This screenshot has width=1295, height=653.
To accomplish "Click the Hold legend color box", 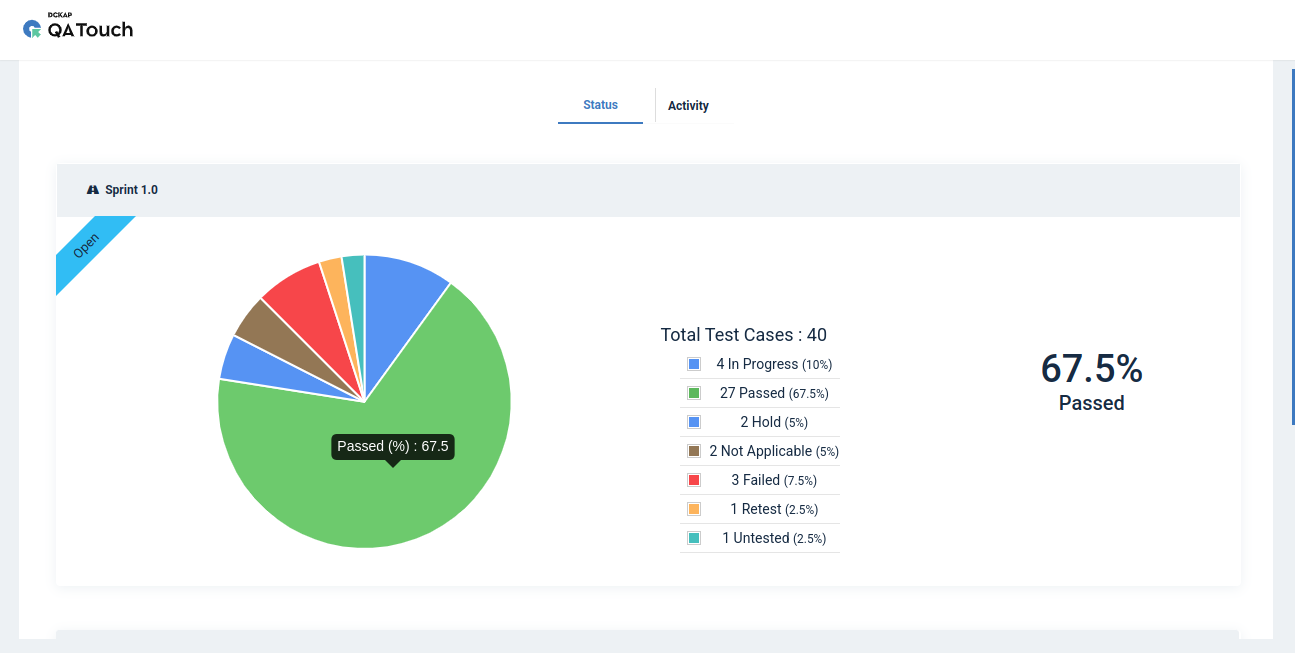I will [x=694, y=422].
